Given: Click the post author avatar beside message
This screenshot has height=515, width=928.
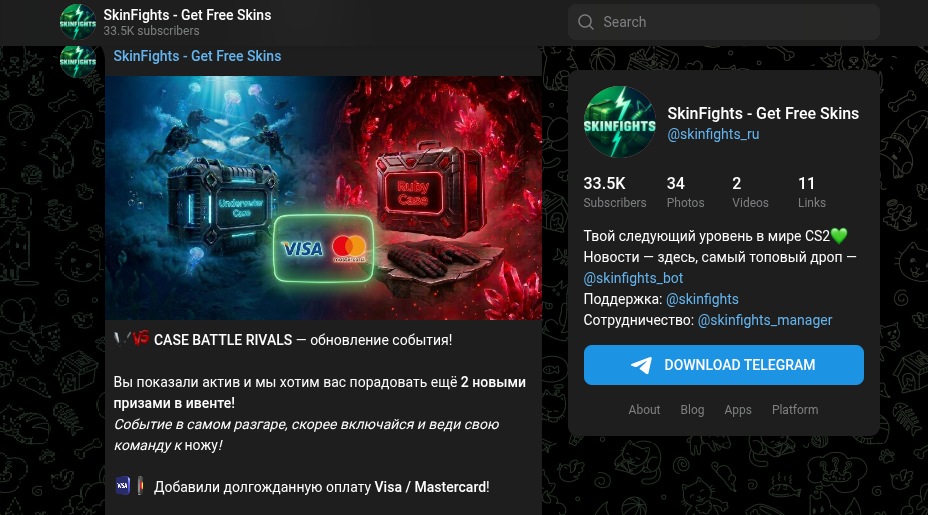Looking at the screenshot, I should (78, 62).
